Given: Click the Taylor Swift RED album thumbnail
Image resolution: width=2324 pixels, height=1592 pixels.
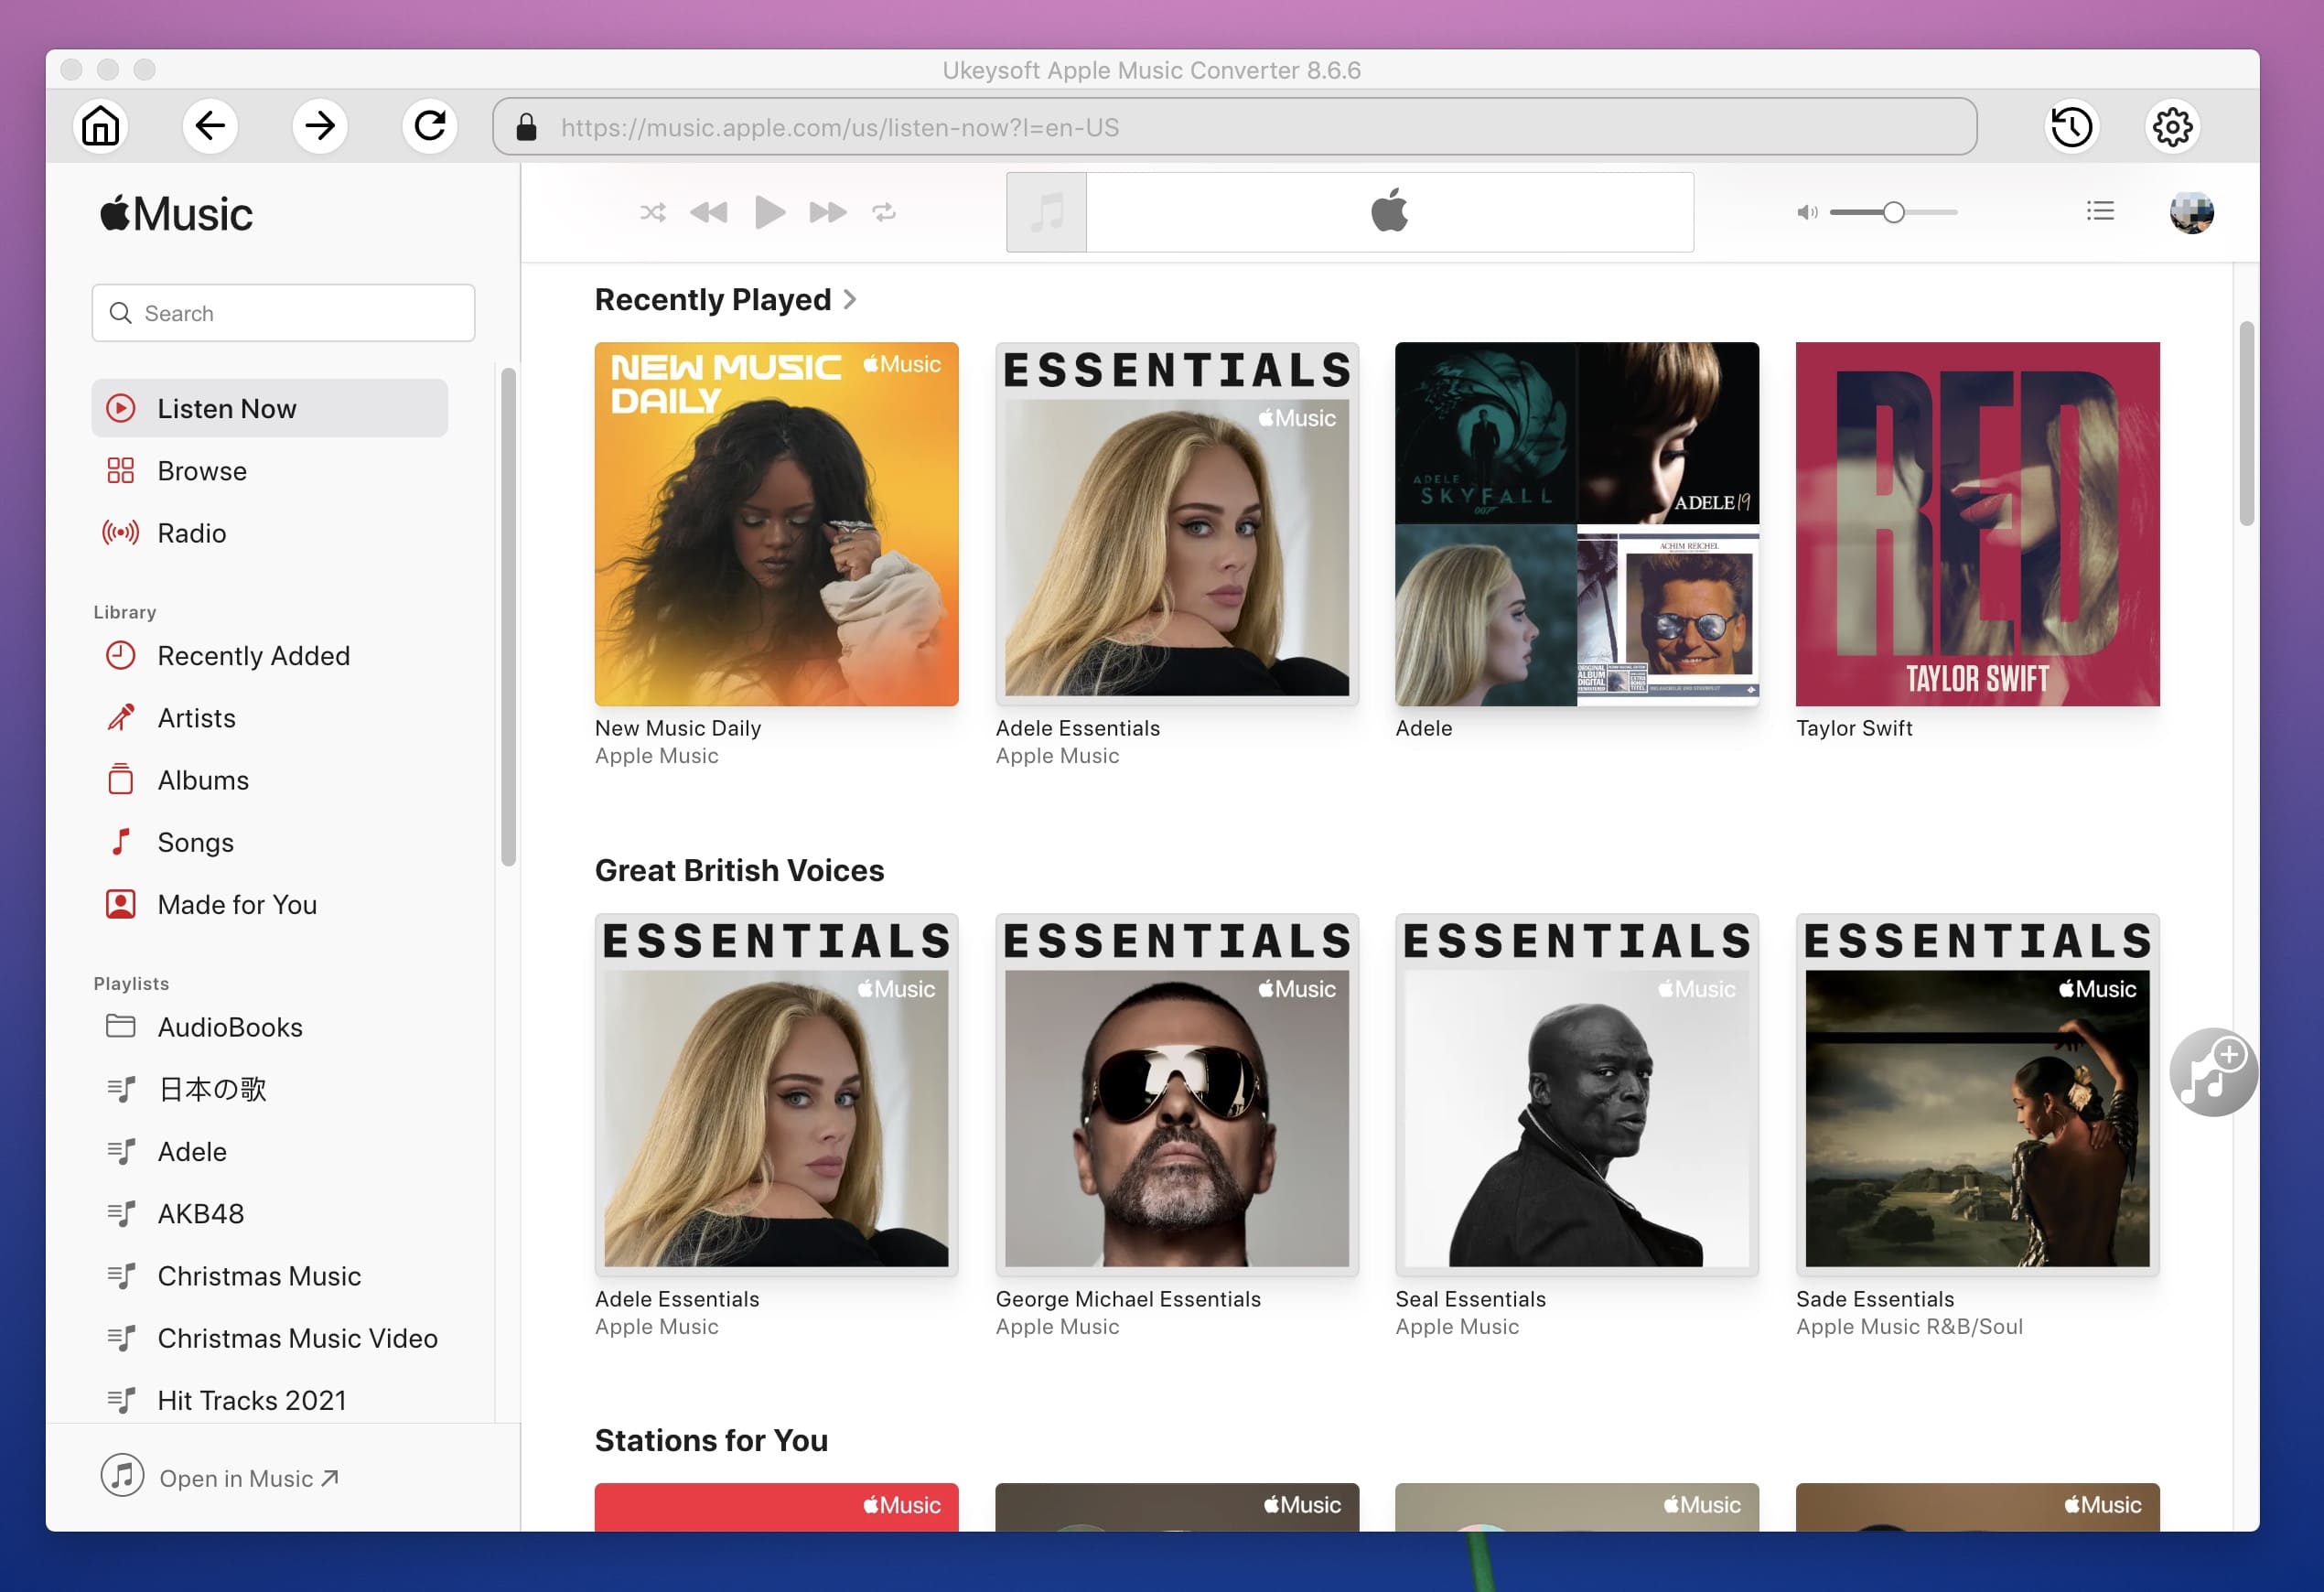Looking at the screenshot, I should 1978,524.
